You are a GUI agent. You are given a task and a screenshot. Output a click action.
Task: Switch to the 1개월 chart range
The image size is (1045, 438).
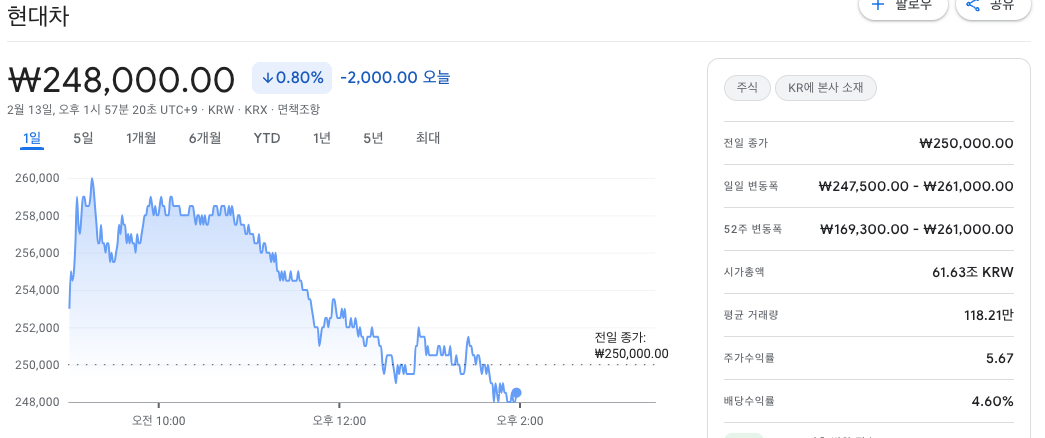tap(141, 138)
